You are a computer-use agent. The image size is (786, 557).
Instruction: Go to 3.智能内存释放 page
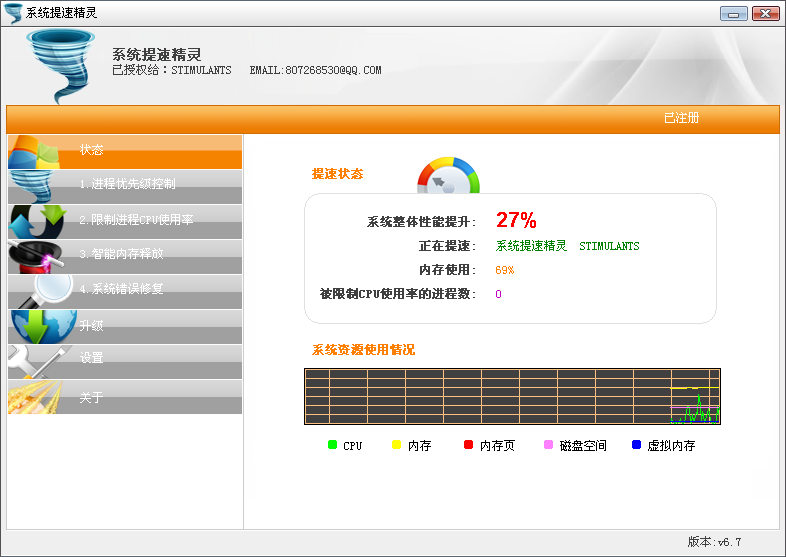tap(121, 254)
